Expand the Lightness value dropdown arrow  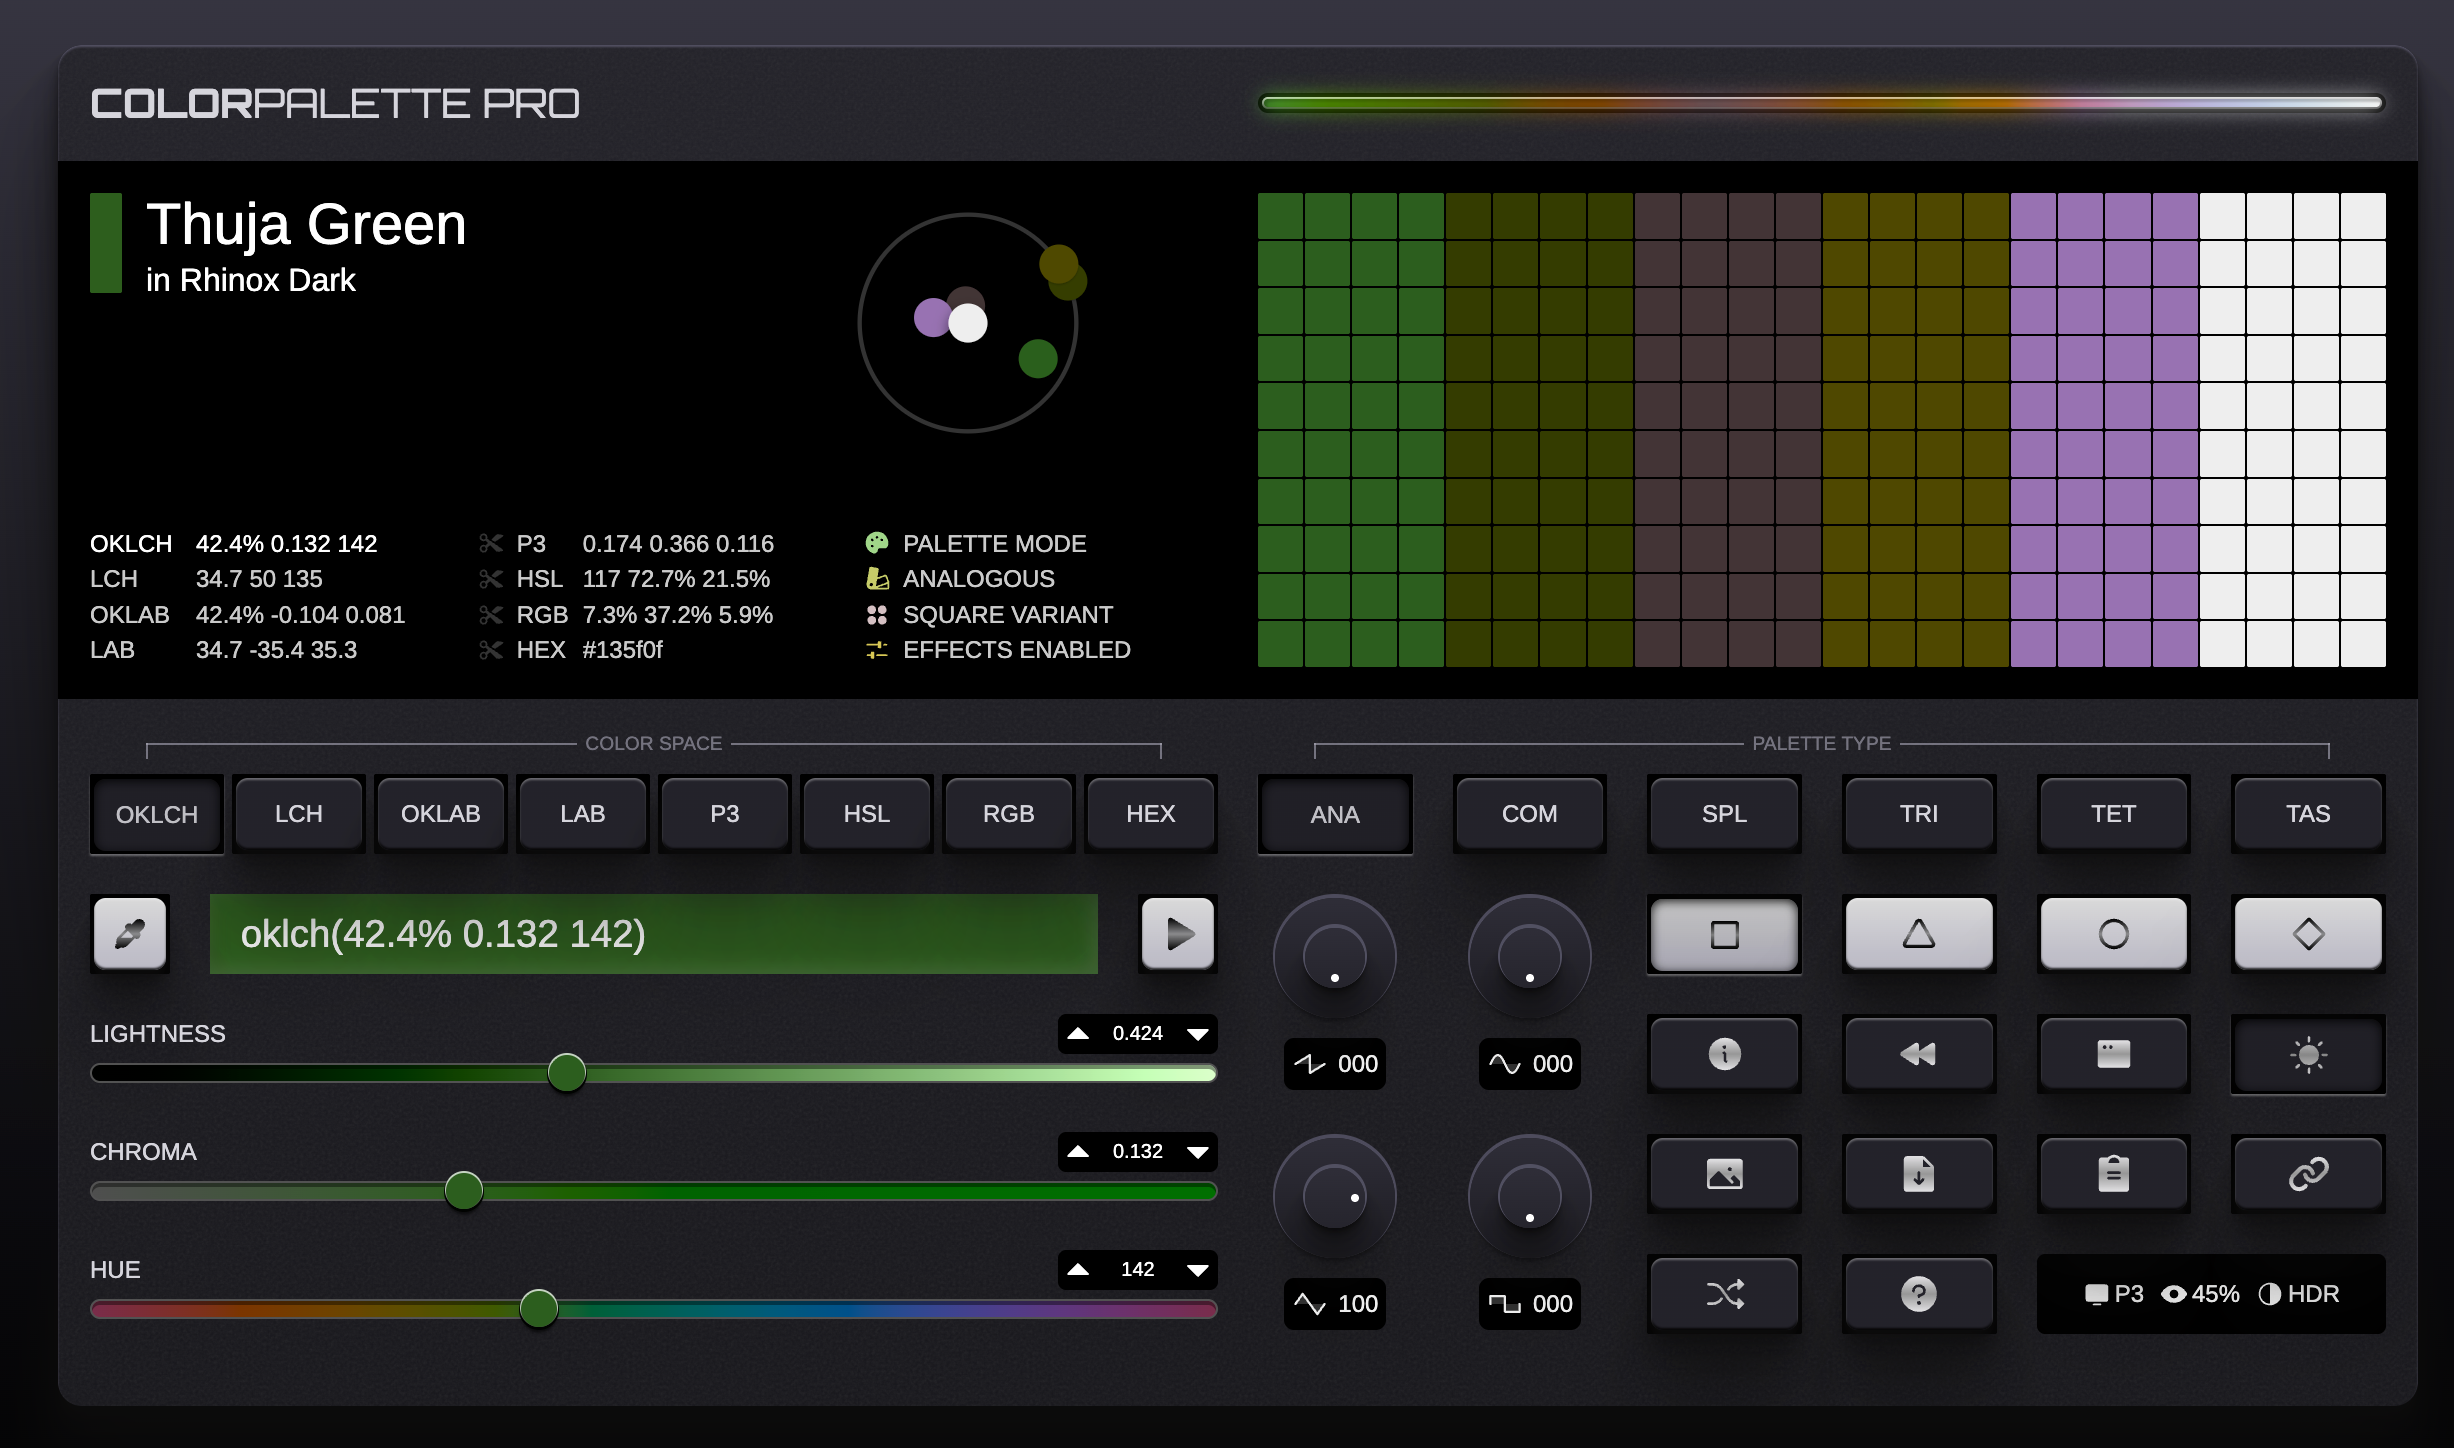pos(1197,1034)
